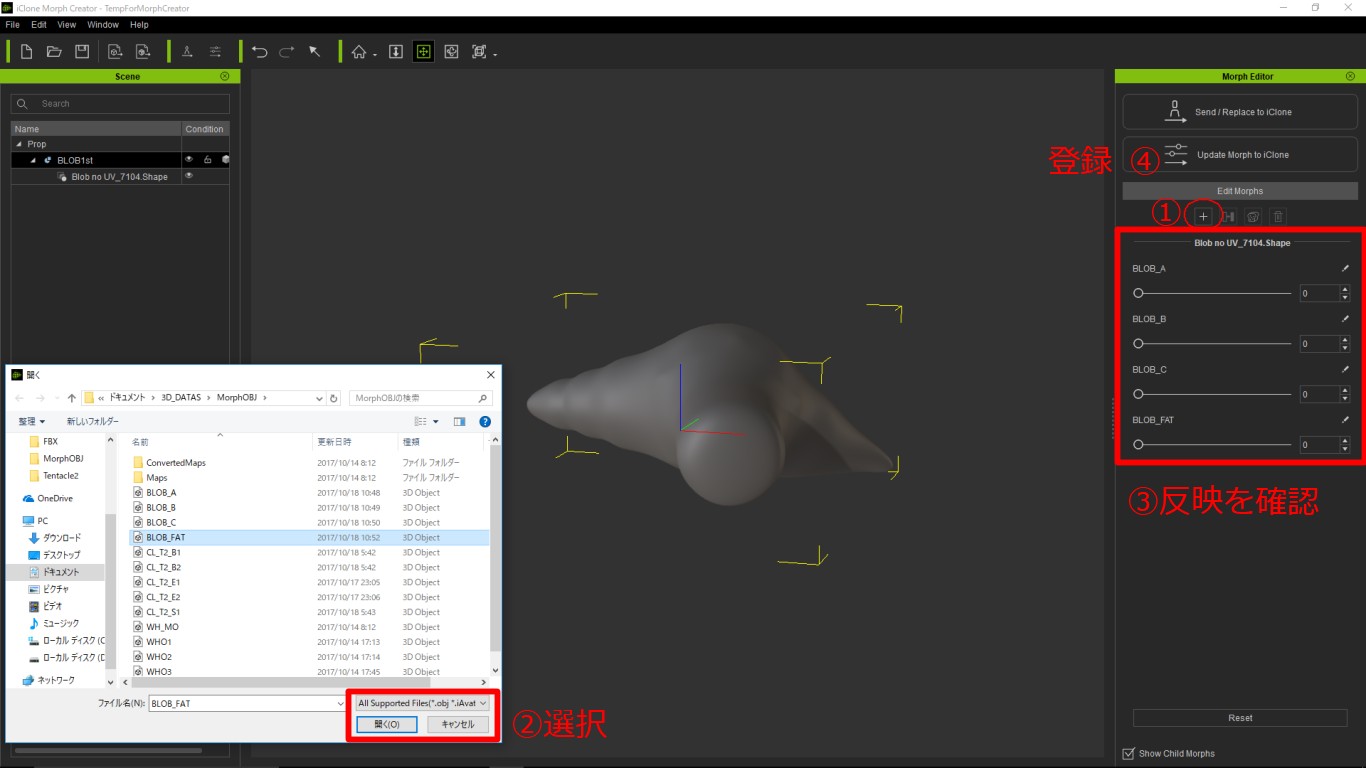
Task: Click the rotate tool icon in toolbar
Action: [x=451, y=52]
